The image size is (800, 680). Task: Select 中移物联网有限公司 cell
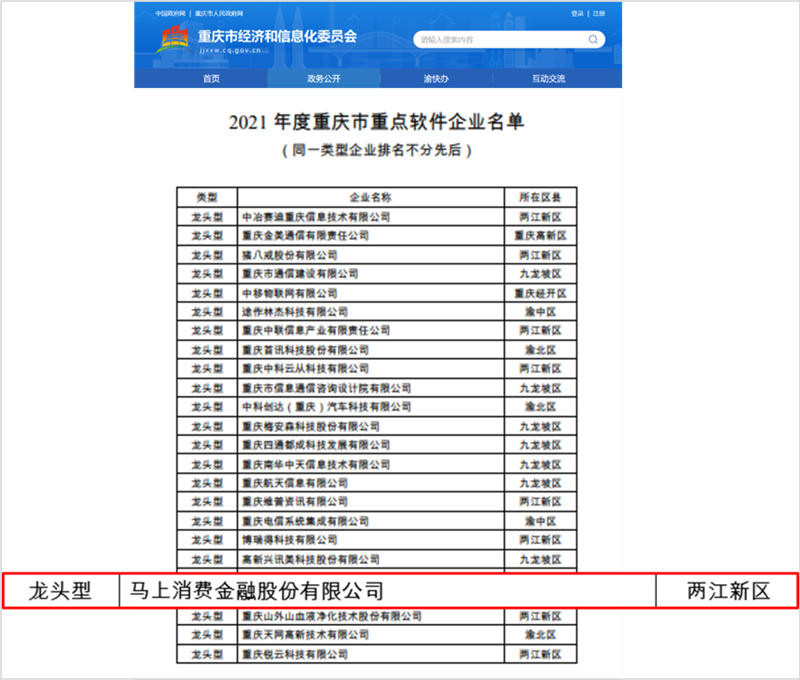pos(371,293)
